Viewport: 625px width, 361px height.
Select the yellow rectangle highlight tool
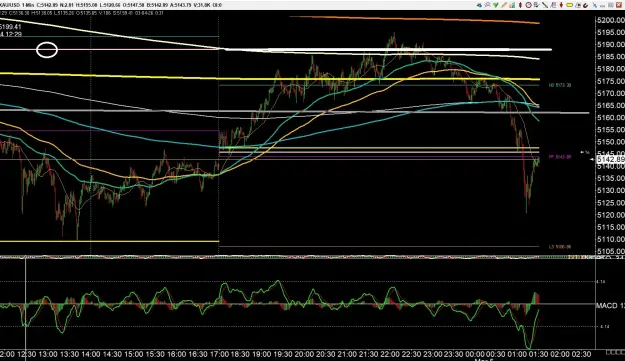coord(569,5)
